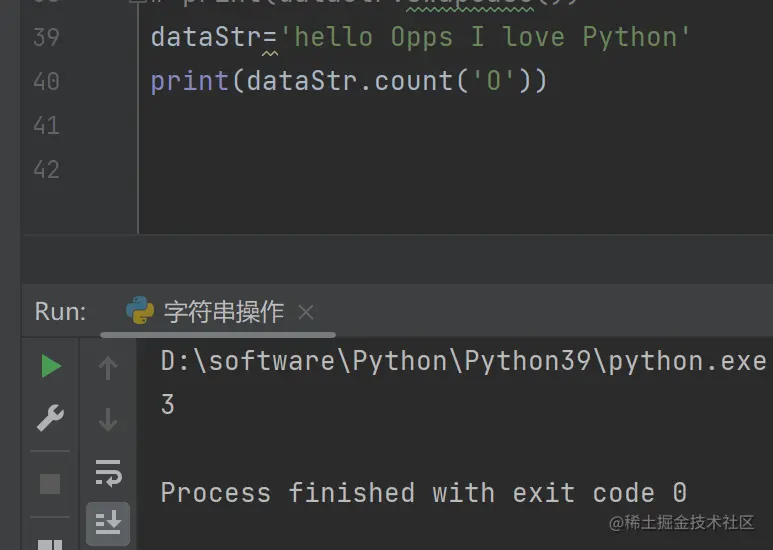Viewport: 773px width, 550px height.
Task: Click on the dataStr assignment line
Action: (x=420, y=38)
